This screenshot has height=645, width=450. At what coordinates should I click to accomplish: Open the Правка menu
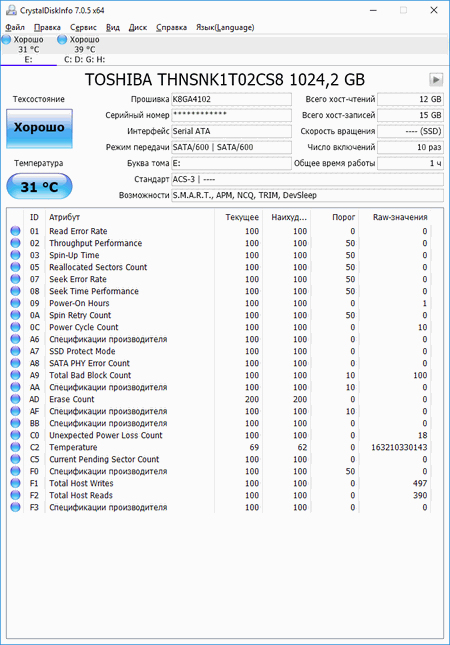[x=47, y=28]
